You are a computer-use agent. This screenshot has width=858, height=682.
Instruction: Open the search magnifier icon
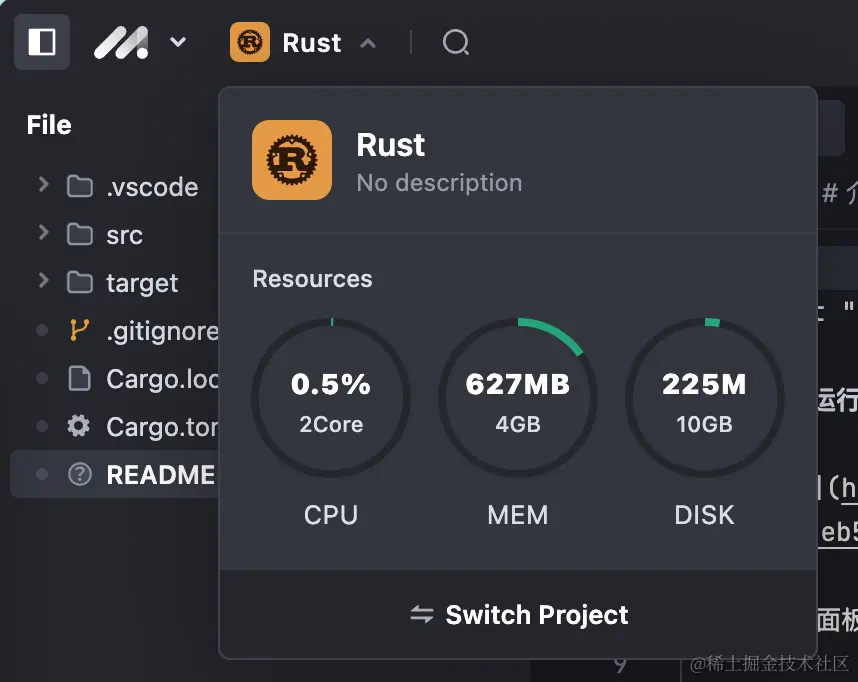pyautogui.click(x=456, y=43)
